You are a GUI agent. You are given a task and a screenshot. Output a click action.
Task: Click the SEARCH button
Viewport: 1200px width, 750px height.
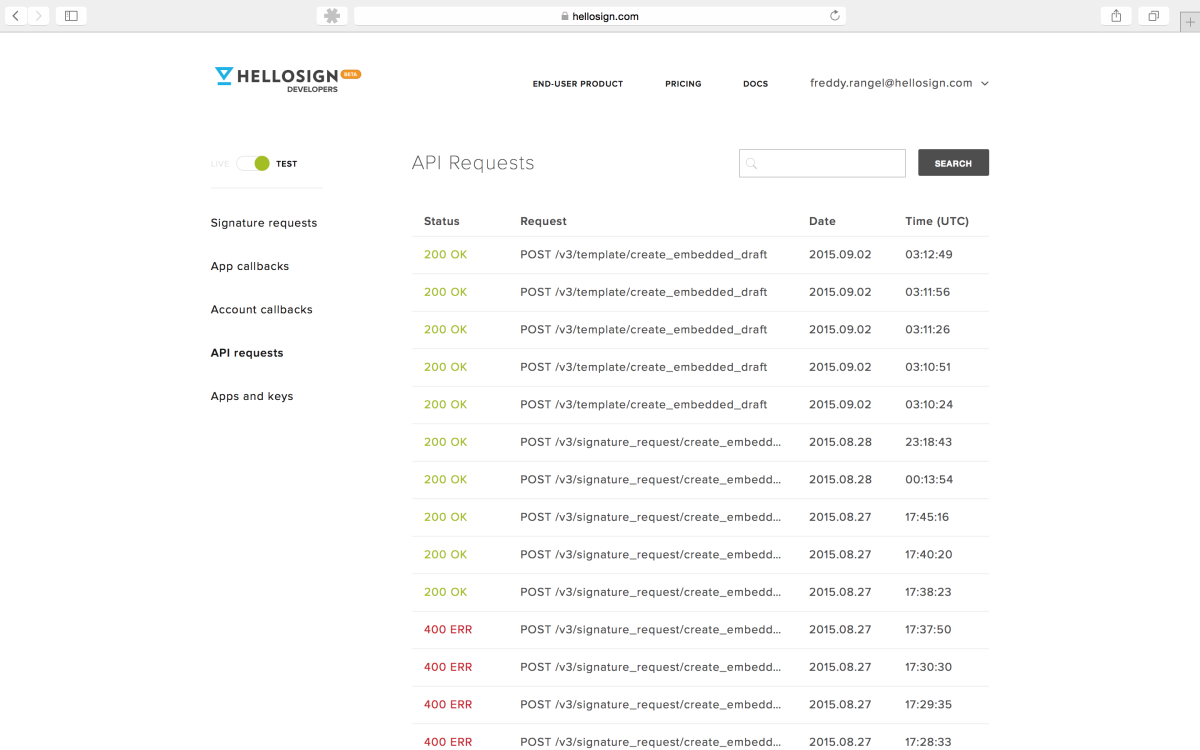[x=952, y=162]
